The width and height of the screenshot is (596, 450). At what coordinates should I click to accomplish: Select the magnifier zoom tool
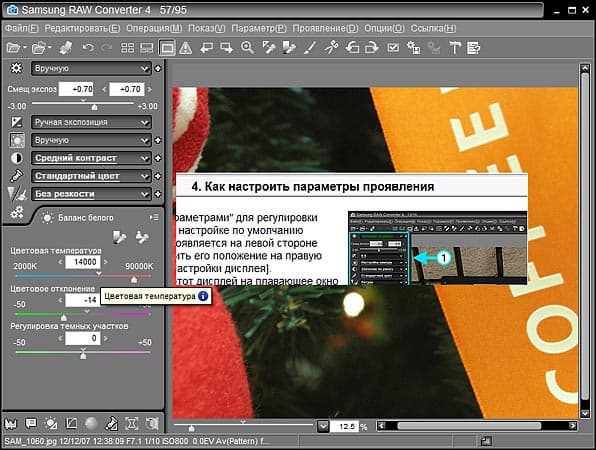pos(247,48)
